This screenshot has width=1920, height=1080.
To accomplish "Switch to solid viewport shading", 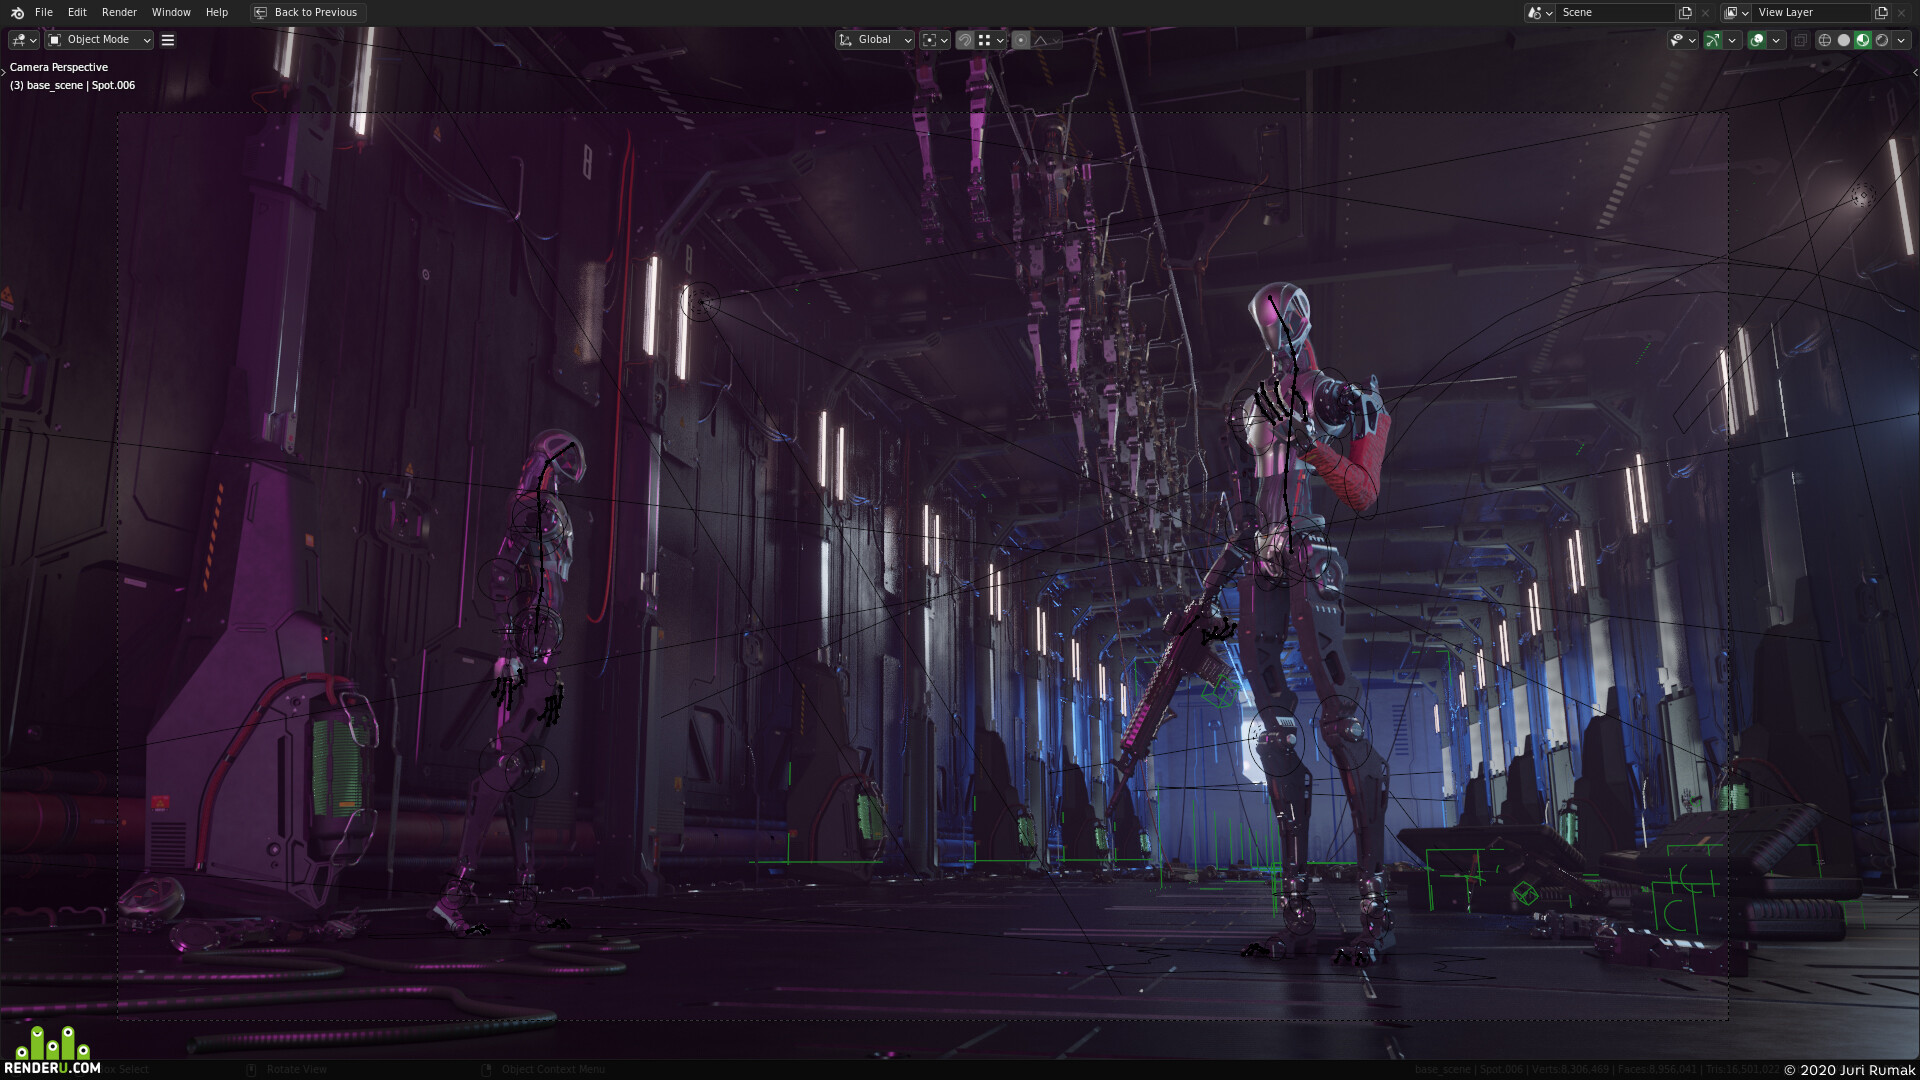I will [1844, 40].
